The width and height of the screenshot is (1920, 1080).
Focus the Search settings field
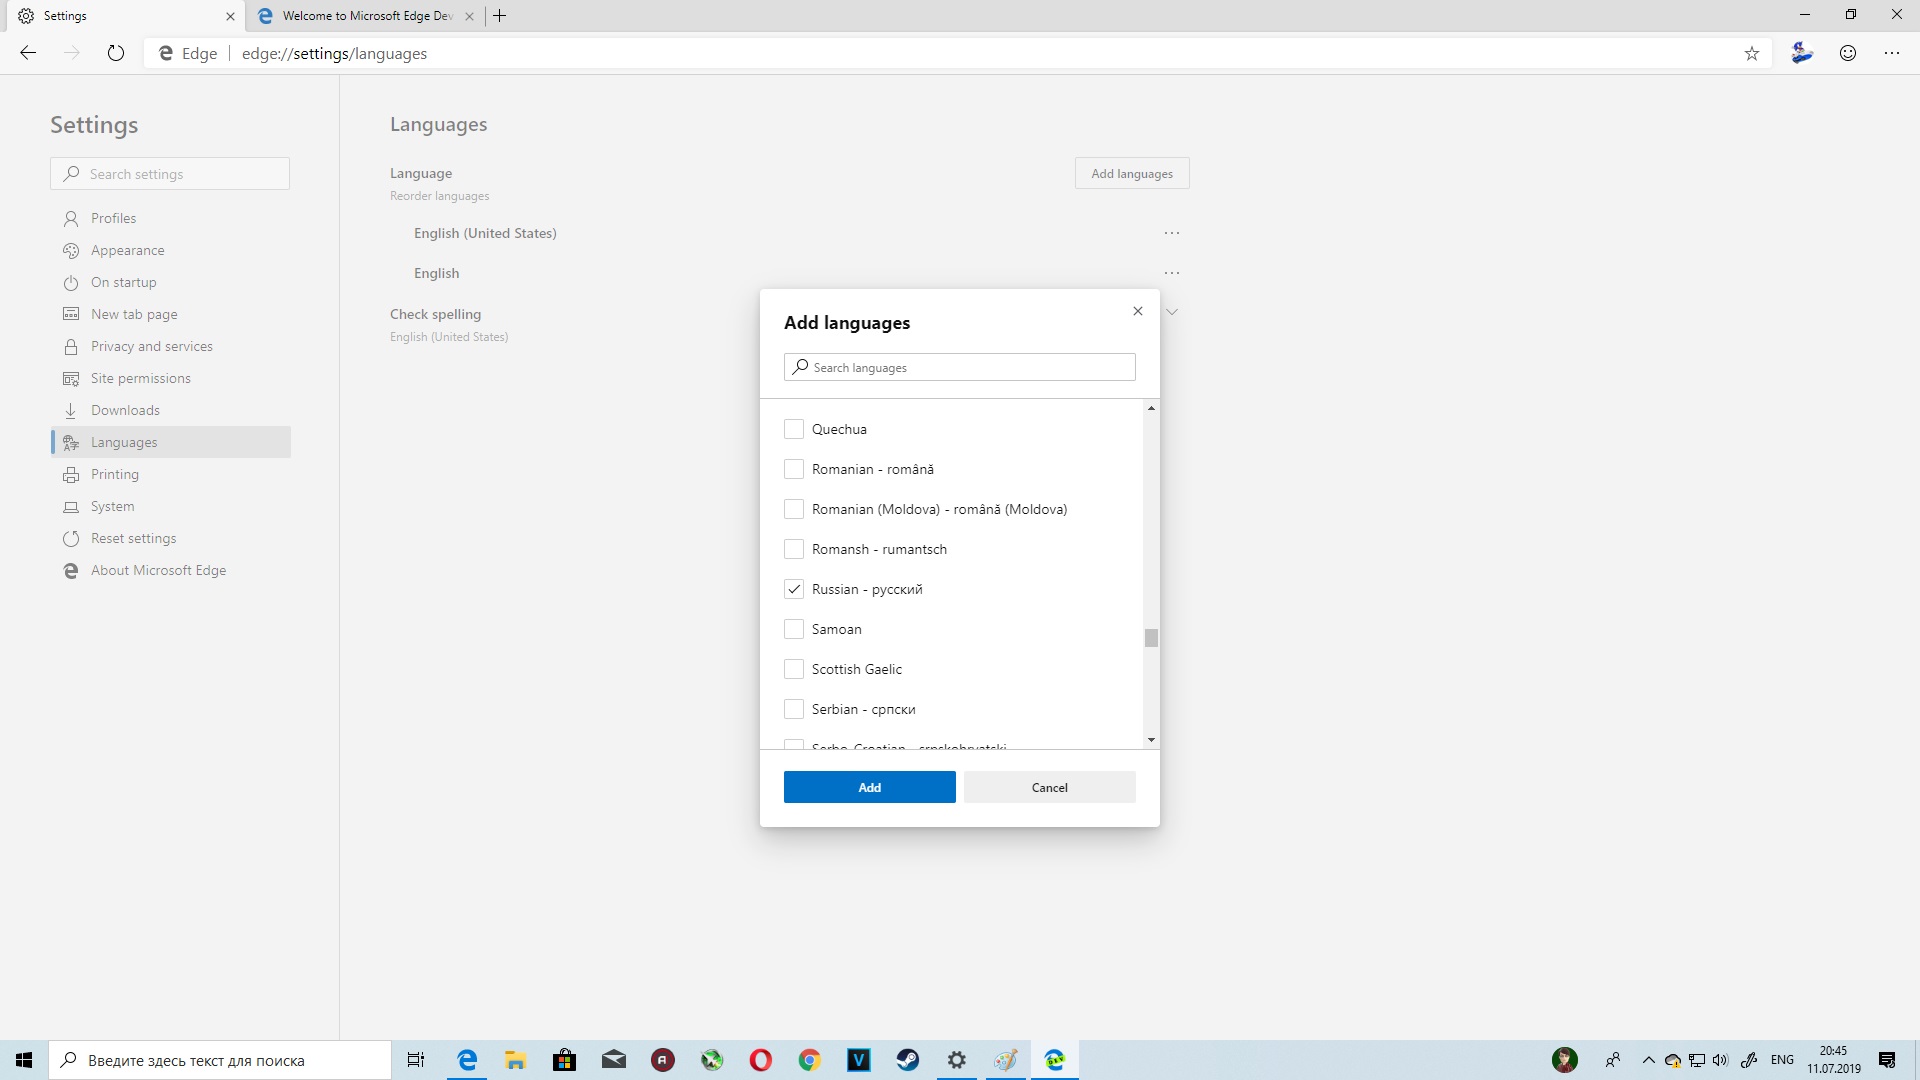170,173
